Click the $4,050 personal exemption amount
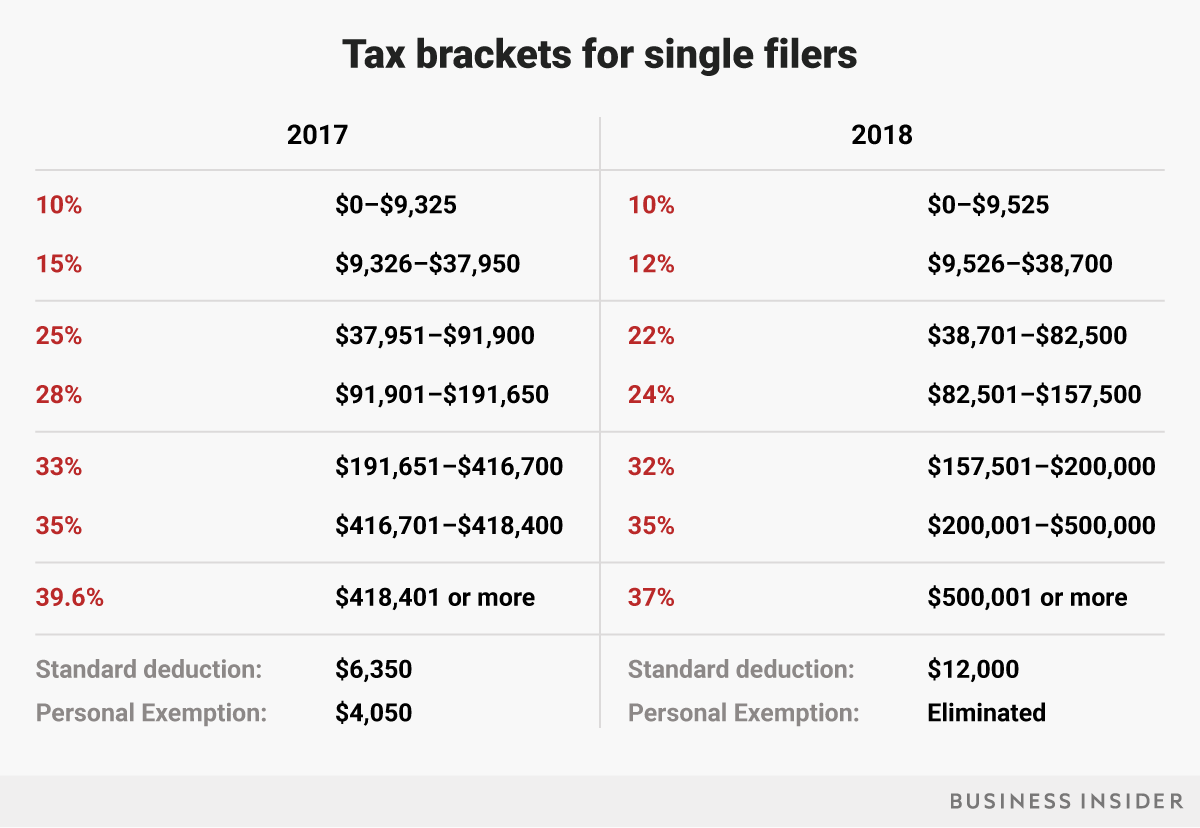Viewport: 1200px width, 828px height. click(373, 713)
